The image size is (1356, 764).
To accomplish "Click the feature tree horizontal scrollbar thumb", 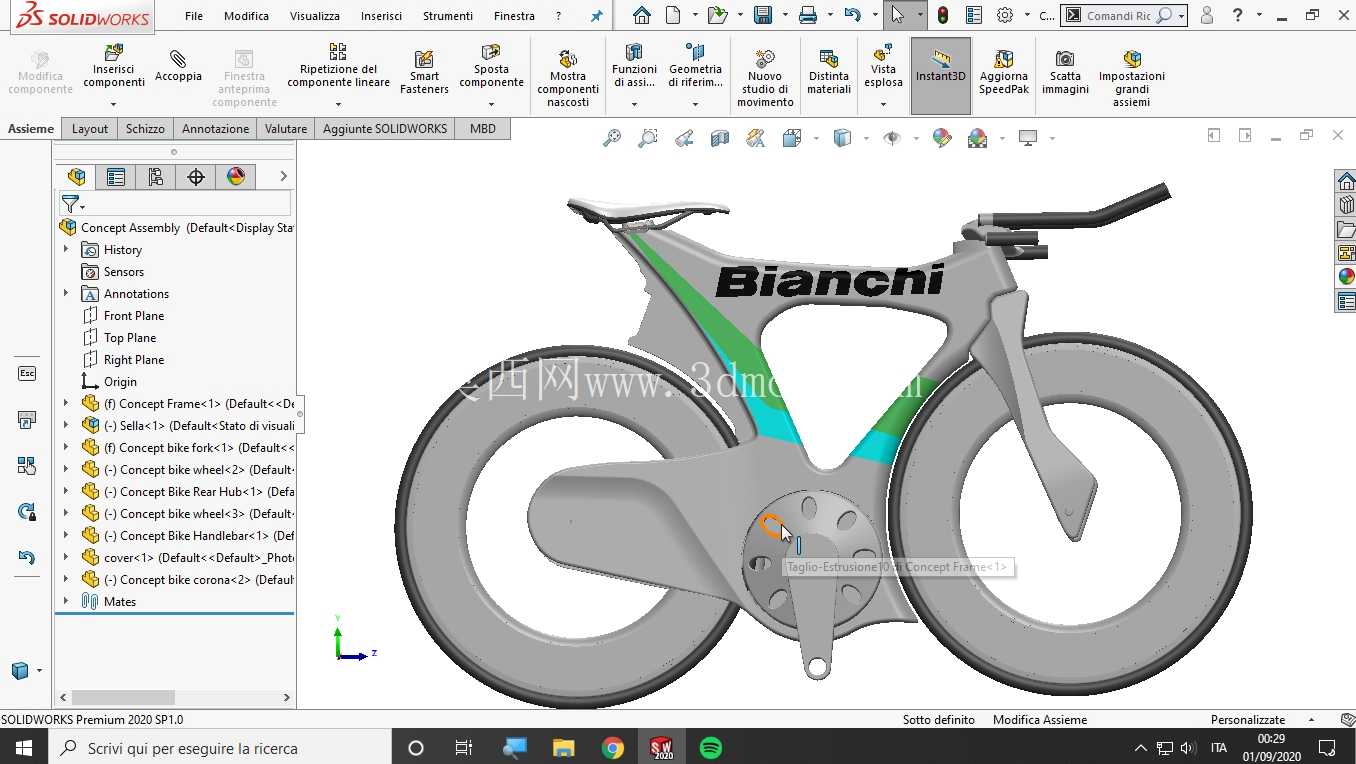I will (x=123, y=697).
